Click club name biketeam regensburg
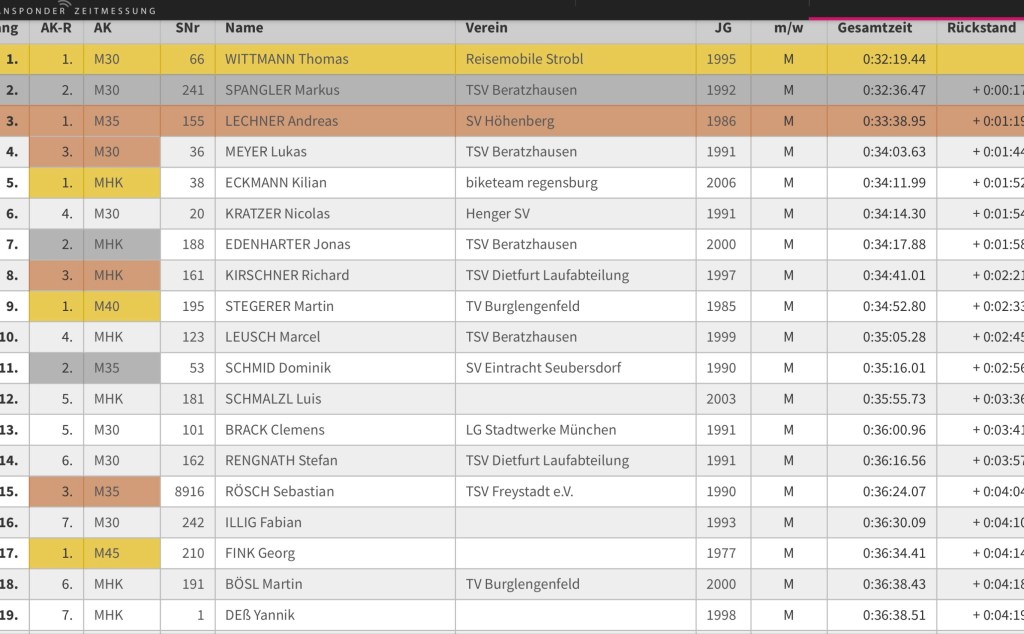Image resolution: width=1024 pixels, height=634 pixels. click(531, 183)
